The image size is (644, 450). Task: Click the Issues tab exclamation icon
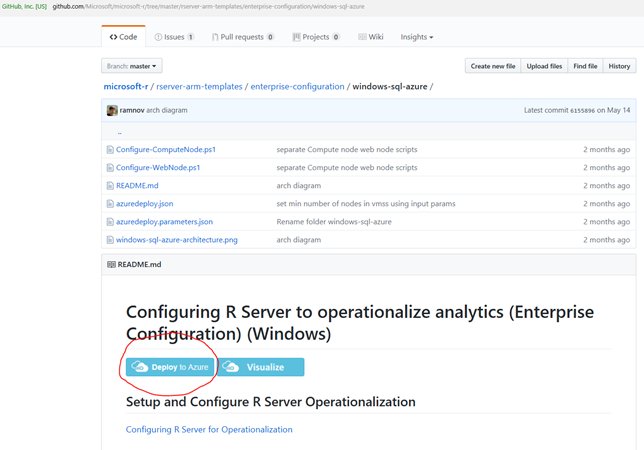coord(158,37)
